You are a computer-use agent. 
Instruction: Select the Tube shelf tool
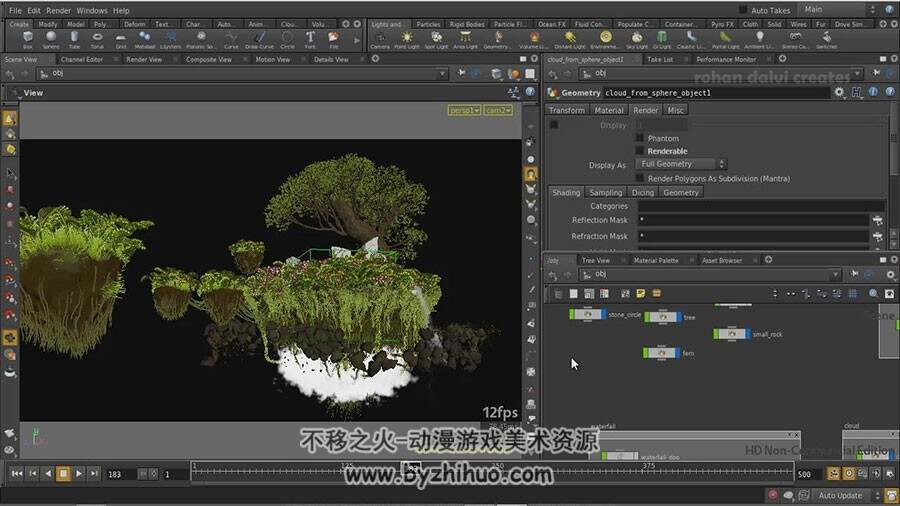tap(74, 40)
